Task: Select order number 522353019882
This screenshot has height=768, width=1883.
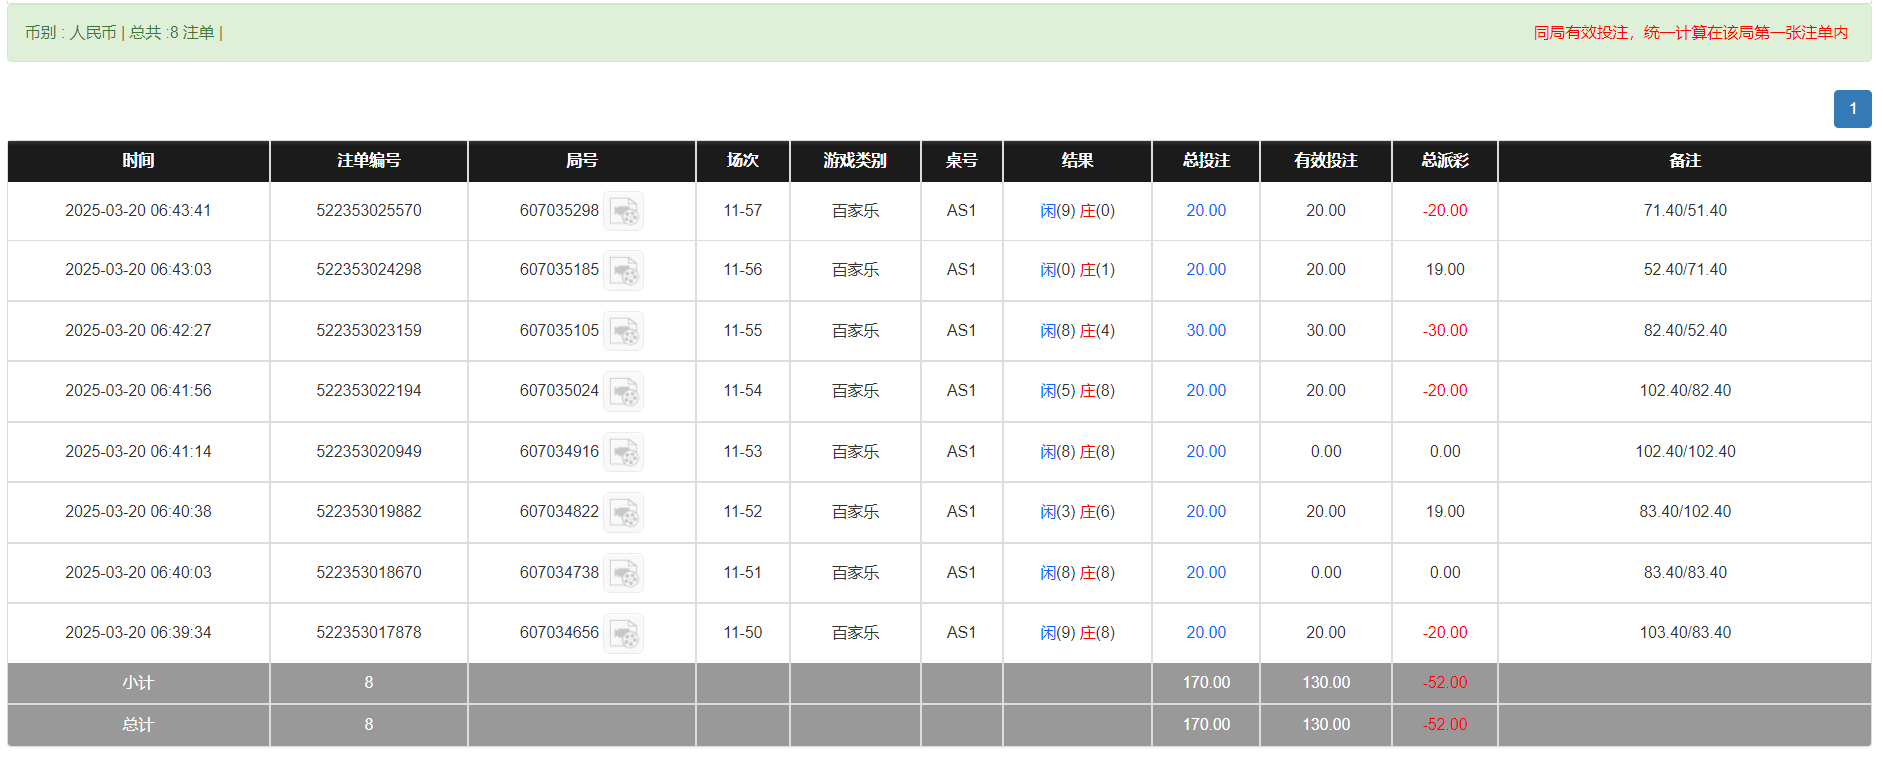Action: tap(369, 512)
